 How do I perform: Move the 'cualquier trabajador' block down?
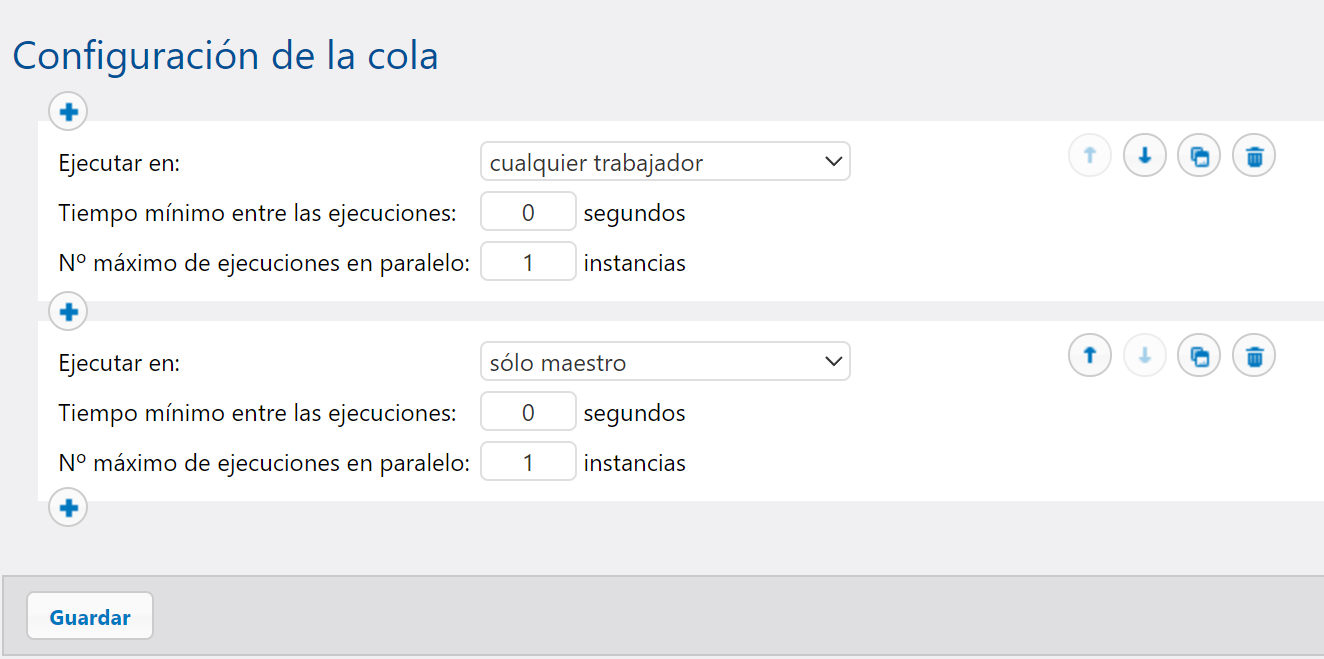1144,157
